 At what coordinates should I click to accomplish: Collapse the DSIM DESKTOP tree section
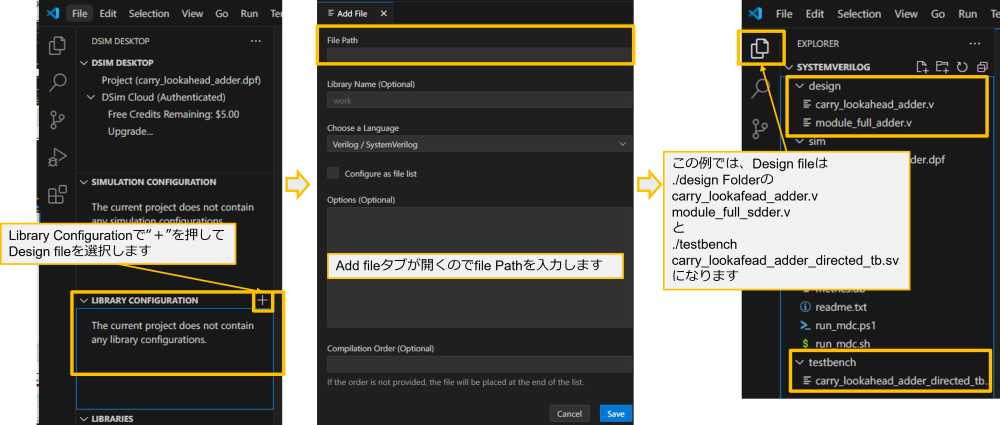[x=84, y=63]
